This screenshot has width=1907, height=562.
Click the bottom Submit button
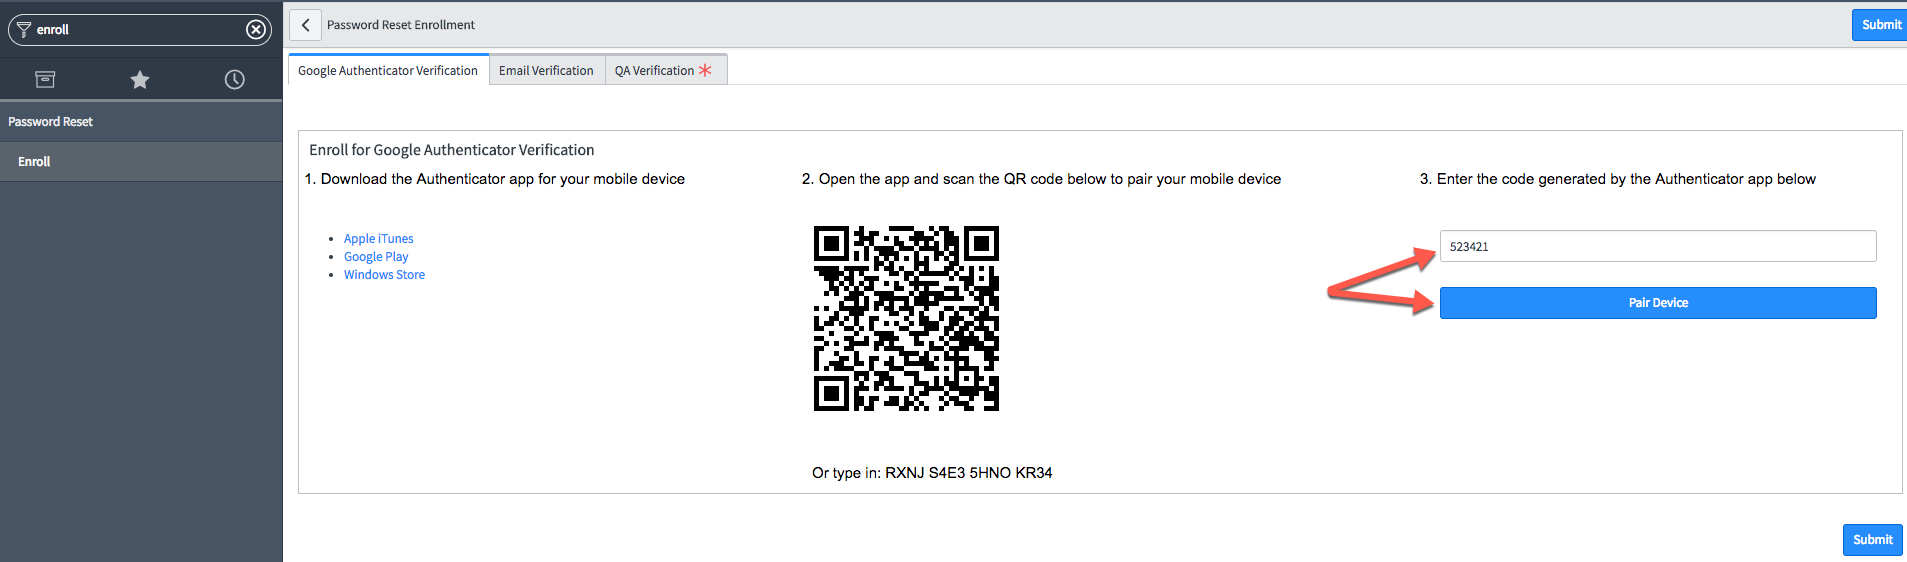[1872, 540]
